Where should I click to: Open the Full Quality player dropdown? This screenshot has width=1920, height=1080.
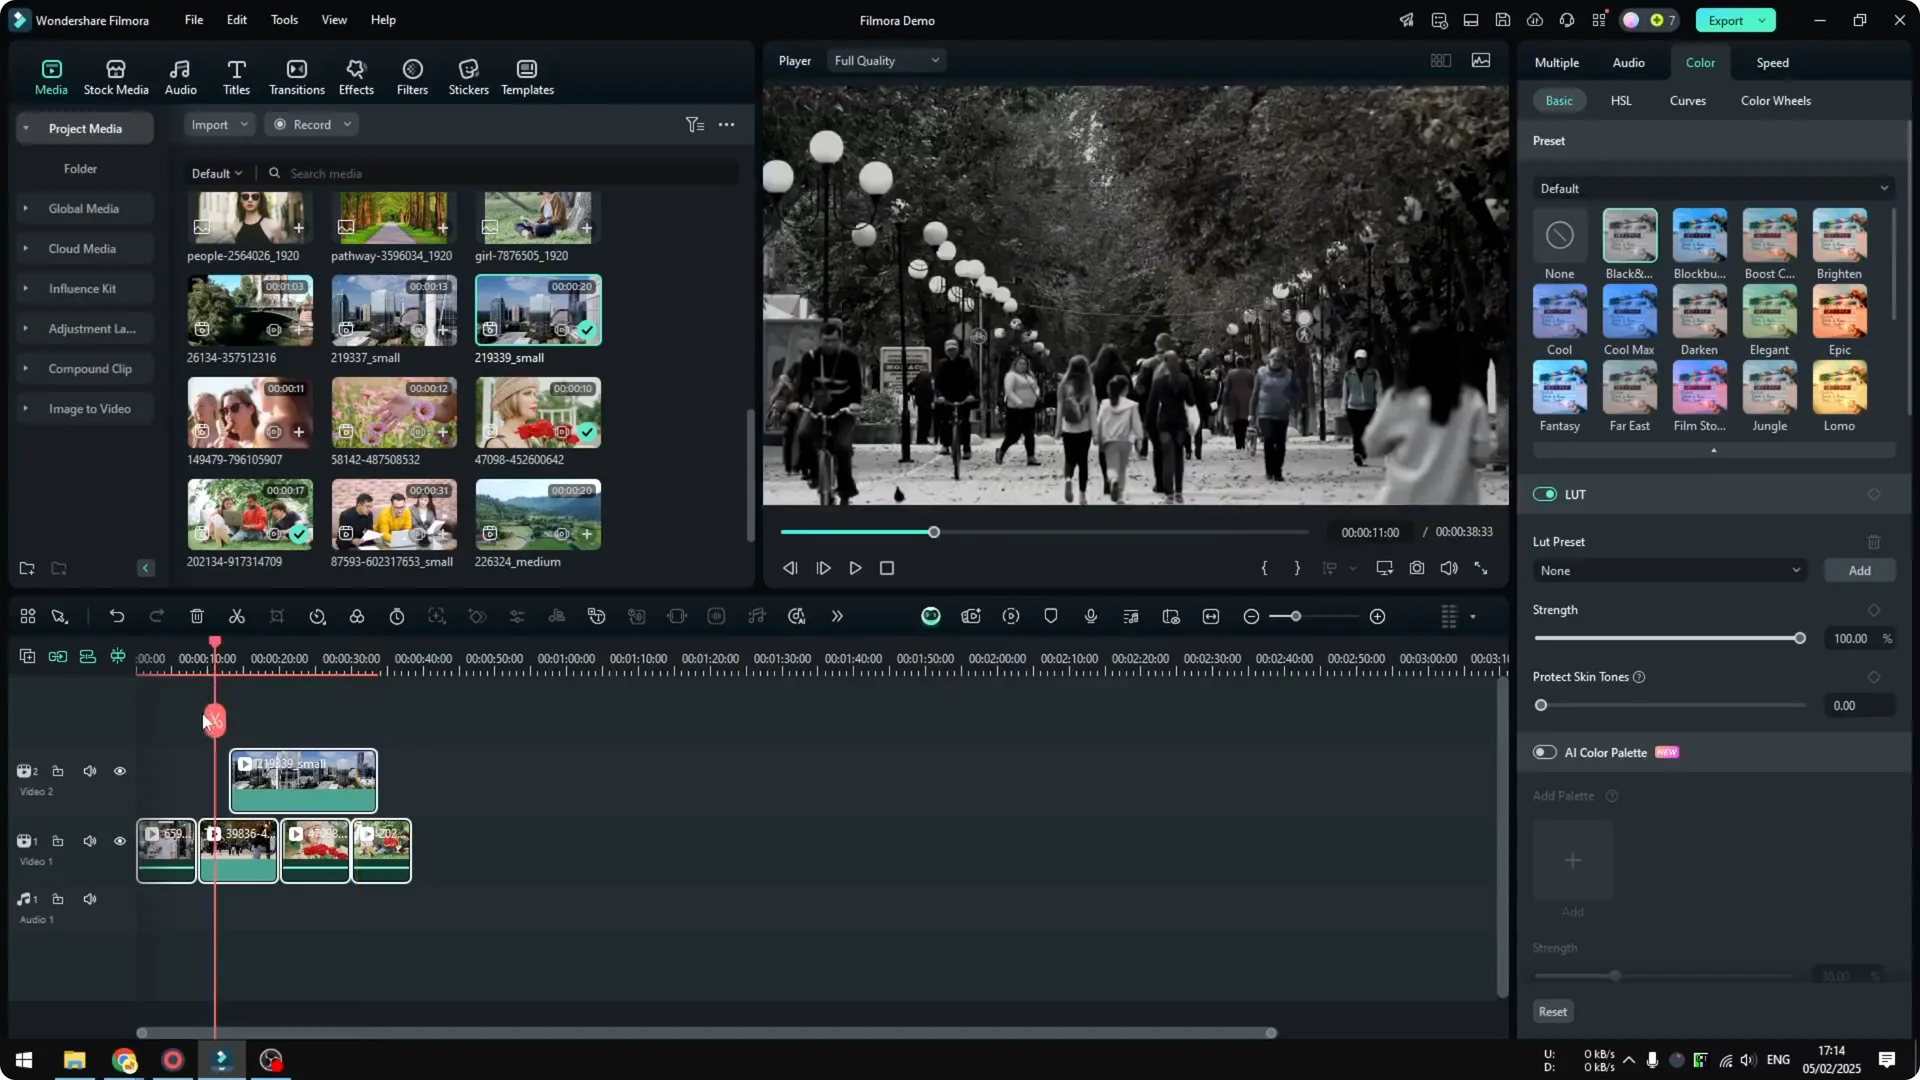[886, 60]
